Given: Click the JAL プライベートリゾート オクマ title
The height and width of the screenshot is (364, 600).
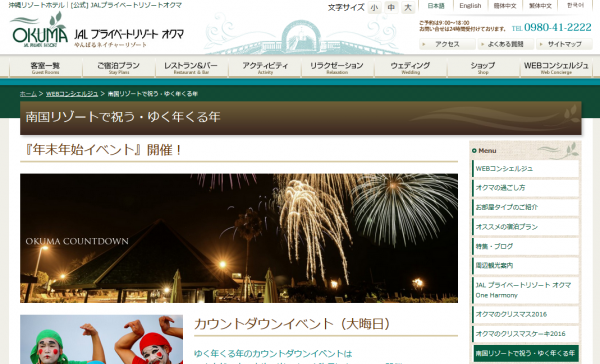Looking at the screenshot, I should pyautogui.click(x=129, y=34).
